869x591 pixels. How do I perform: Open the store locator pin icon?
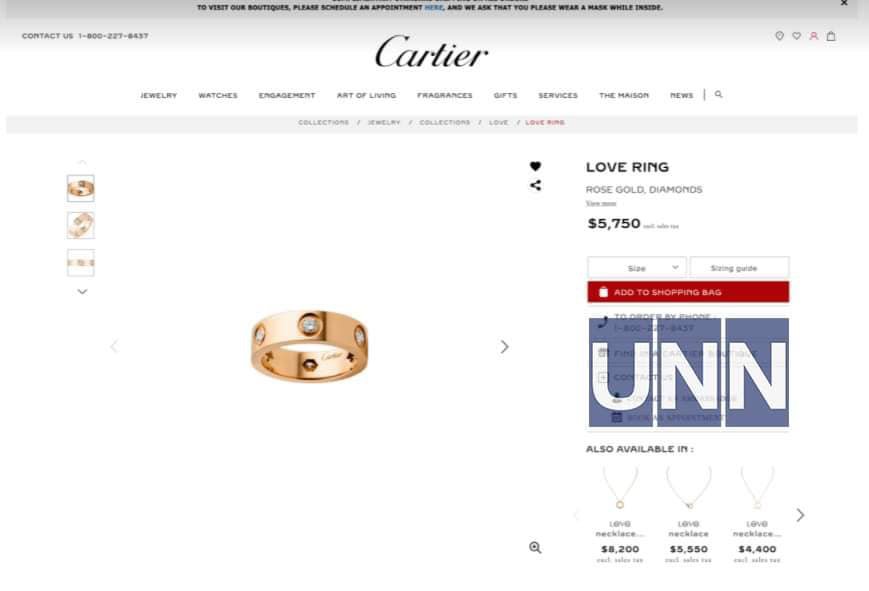point(779,36)
